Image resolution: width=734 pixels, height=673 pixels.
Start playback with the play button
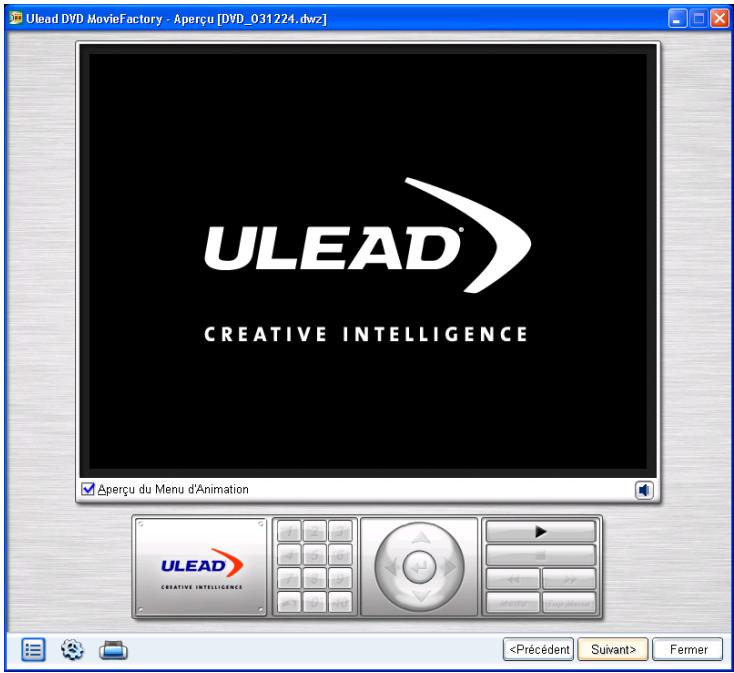click(541, 532)
